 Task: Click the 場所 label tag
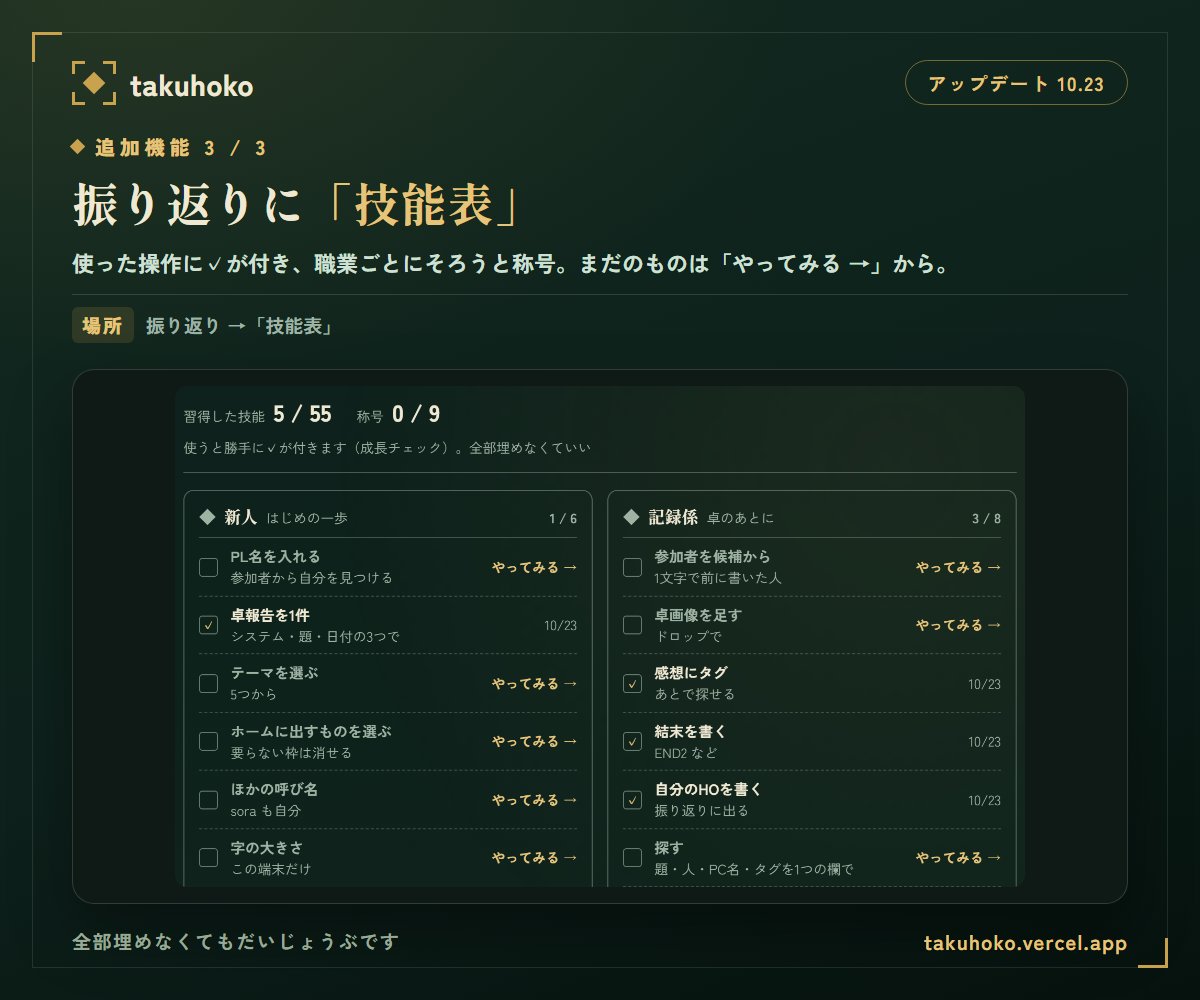(103, 326)
